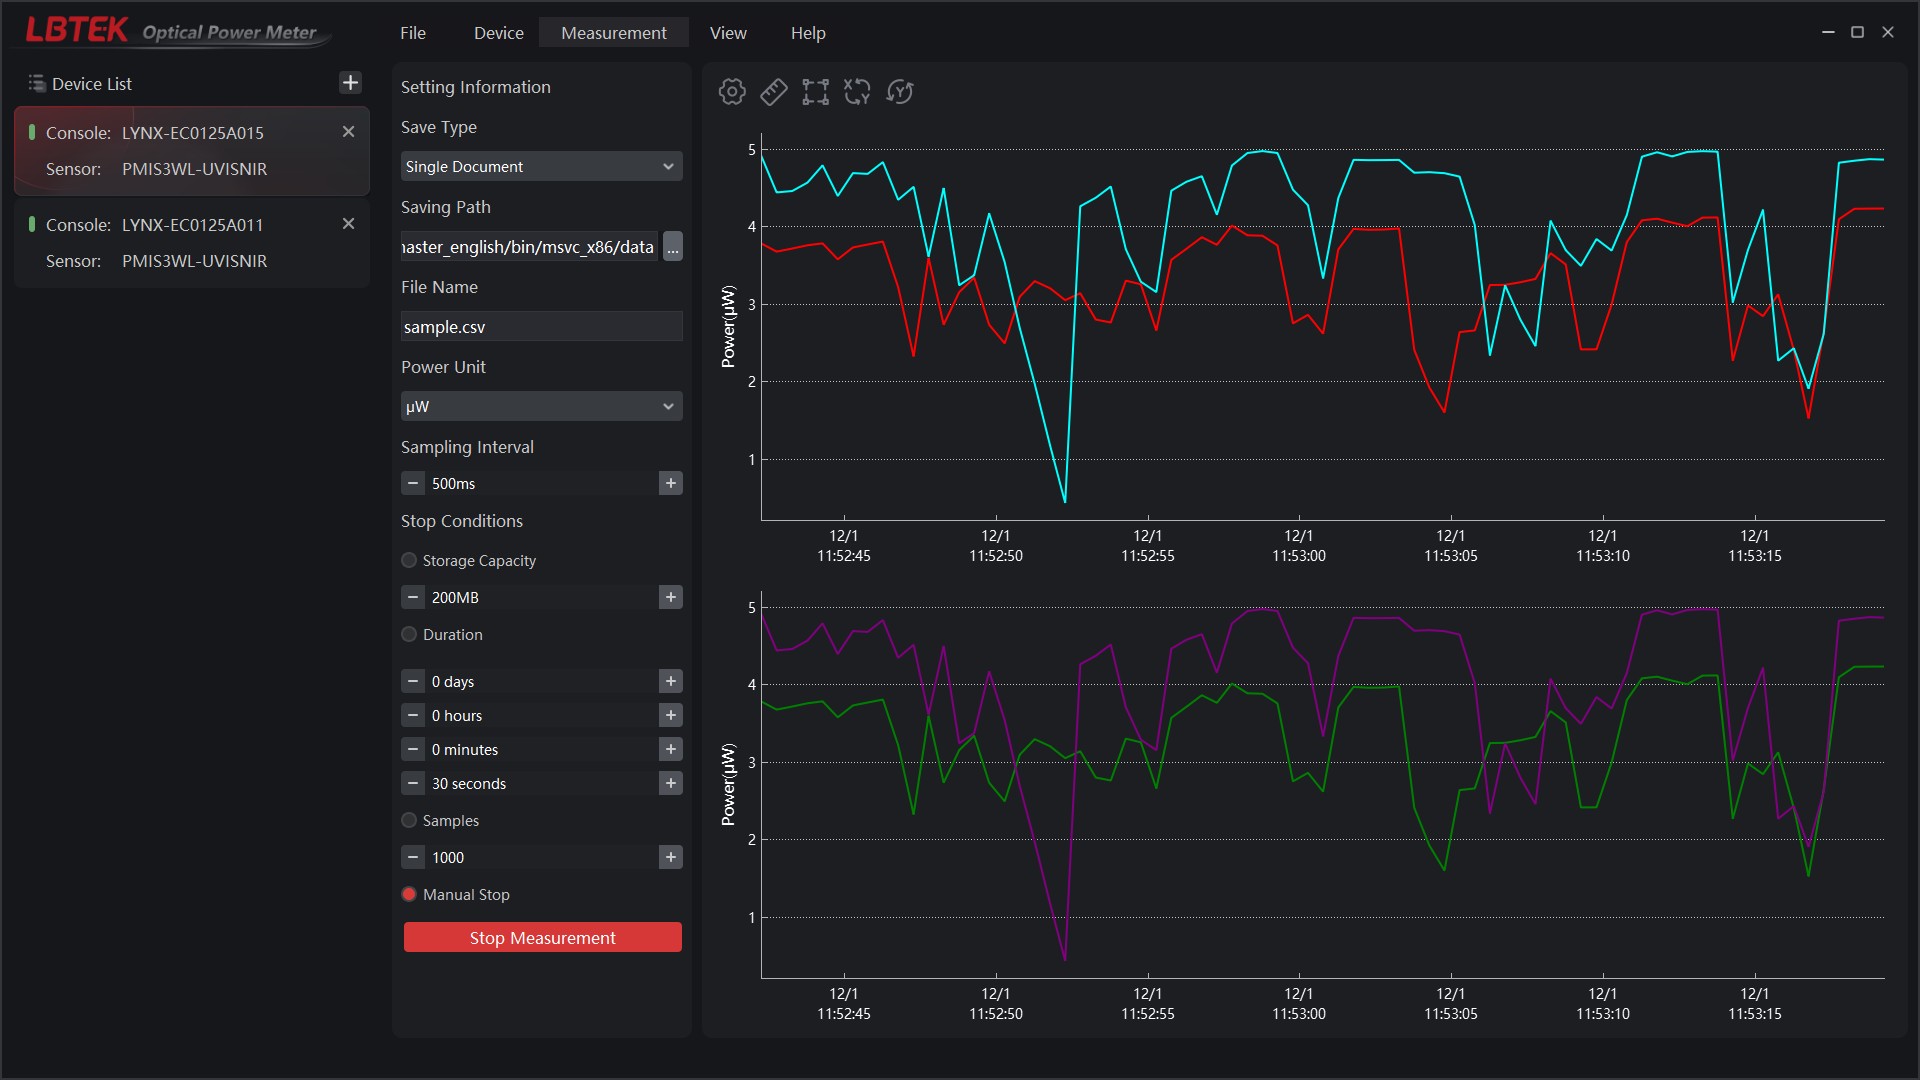Image resolution: width=1920 pixels, height=1080 pixels.
Task: Choose the Samples stop condition
Action: [x=409, y=821]
